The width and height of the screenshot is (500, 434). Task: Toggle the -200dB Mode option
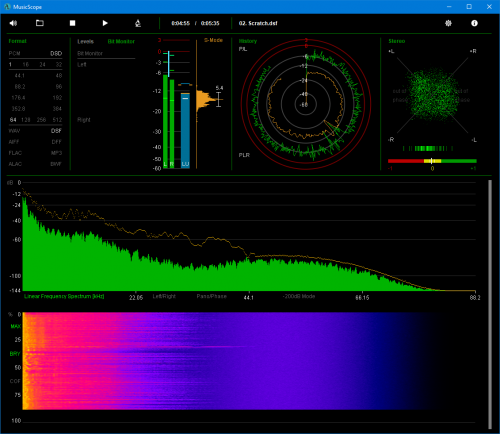[x=299, y=296]
